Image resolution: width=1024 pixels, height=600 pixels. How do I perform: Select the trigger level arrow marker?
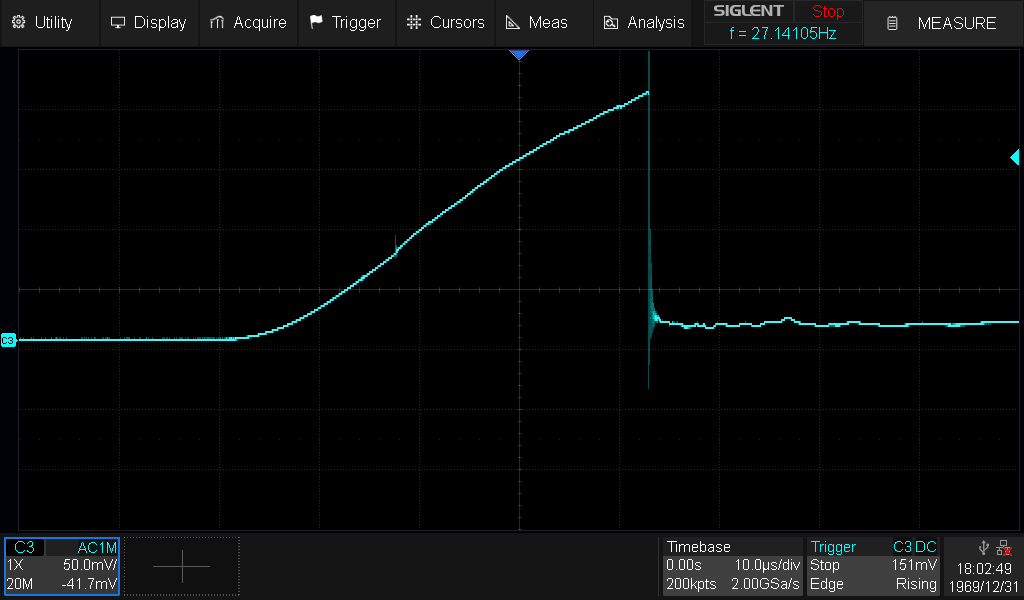point(1014,157)
